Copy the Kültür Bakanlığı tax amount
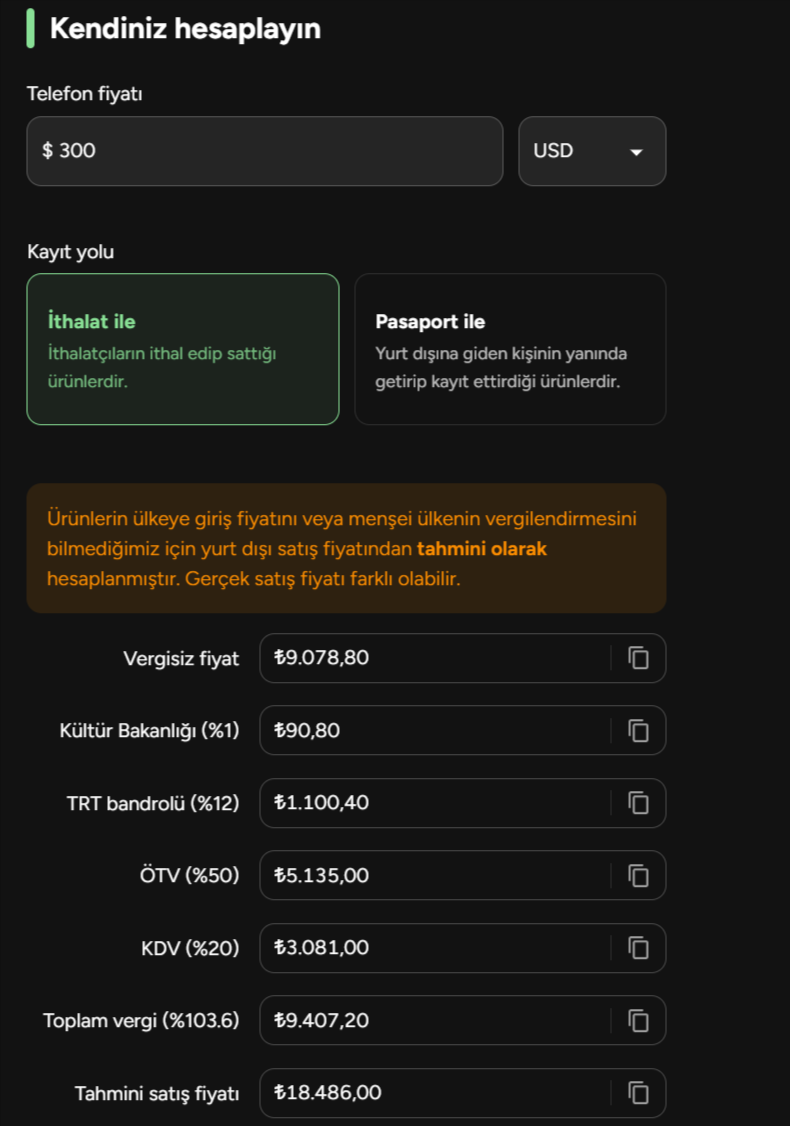This screenshot has width=790, height=1126. (638, 731)
